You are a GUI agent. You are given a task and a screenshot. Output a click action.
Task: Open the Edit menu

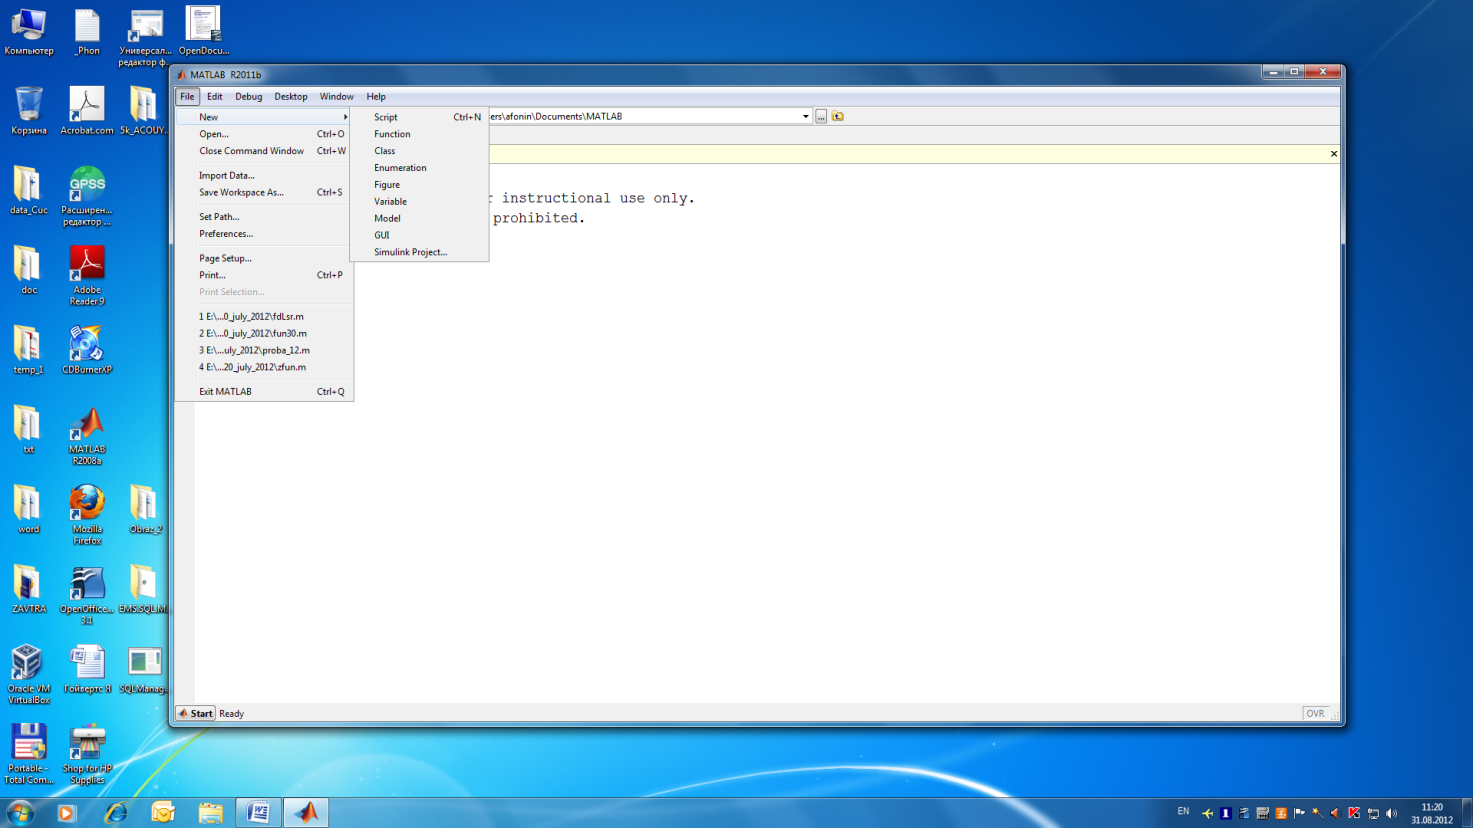click(214, 97)
